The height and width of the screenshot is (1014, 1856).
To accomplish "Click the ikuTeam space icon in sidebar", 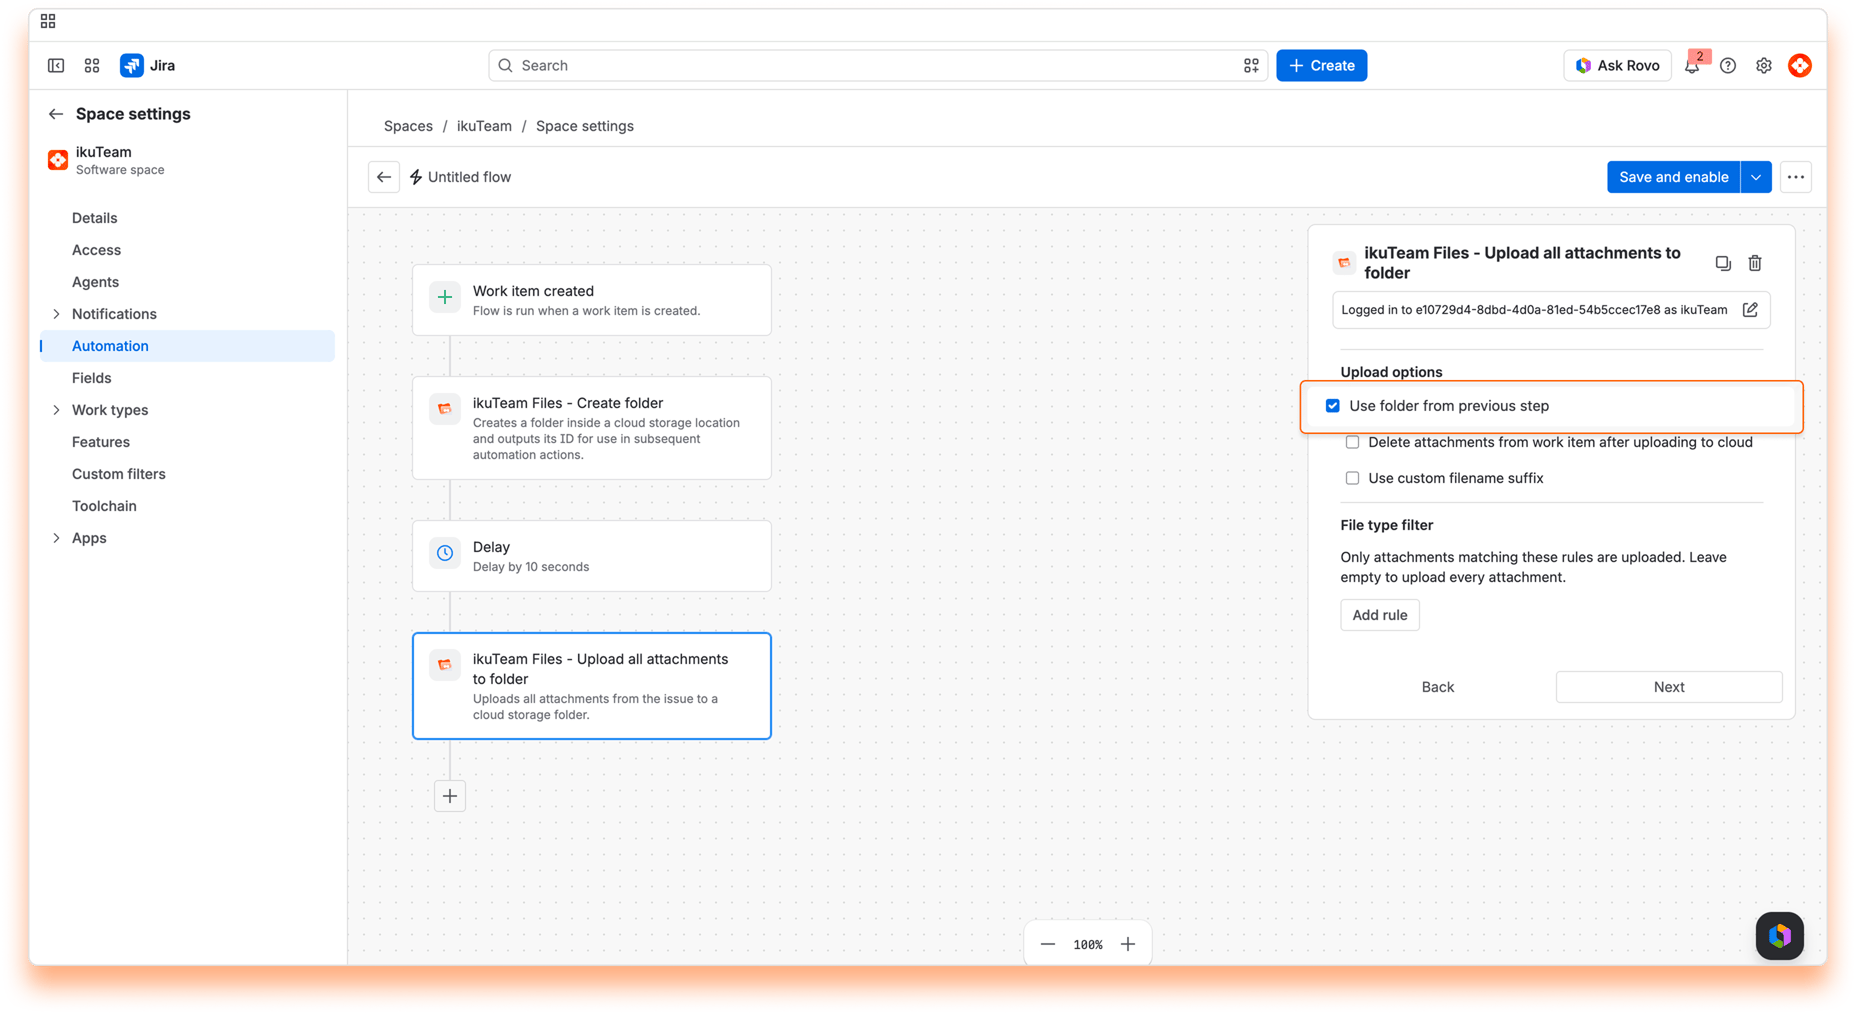I will tap(58, 160).
